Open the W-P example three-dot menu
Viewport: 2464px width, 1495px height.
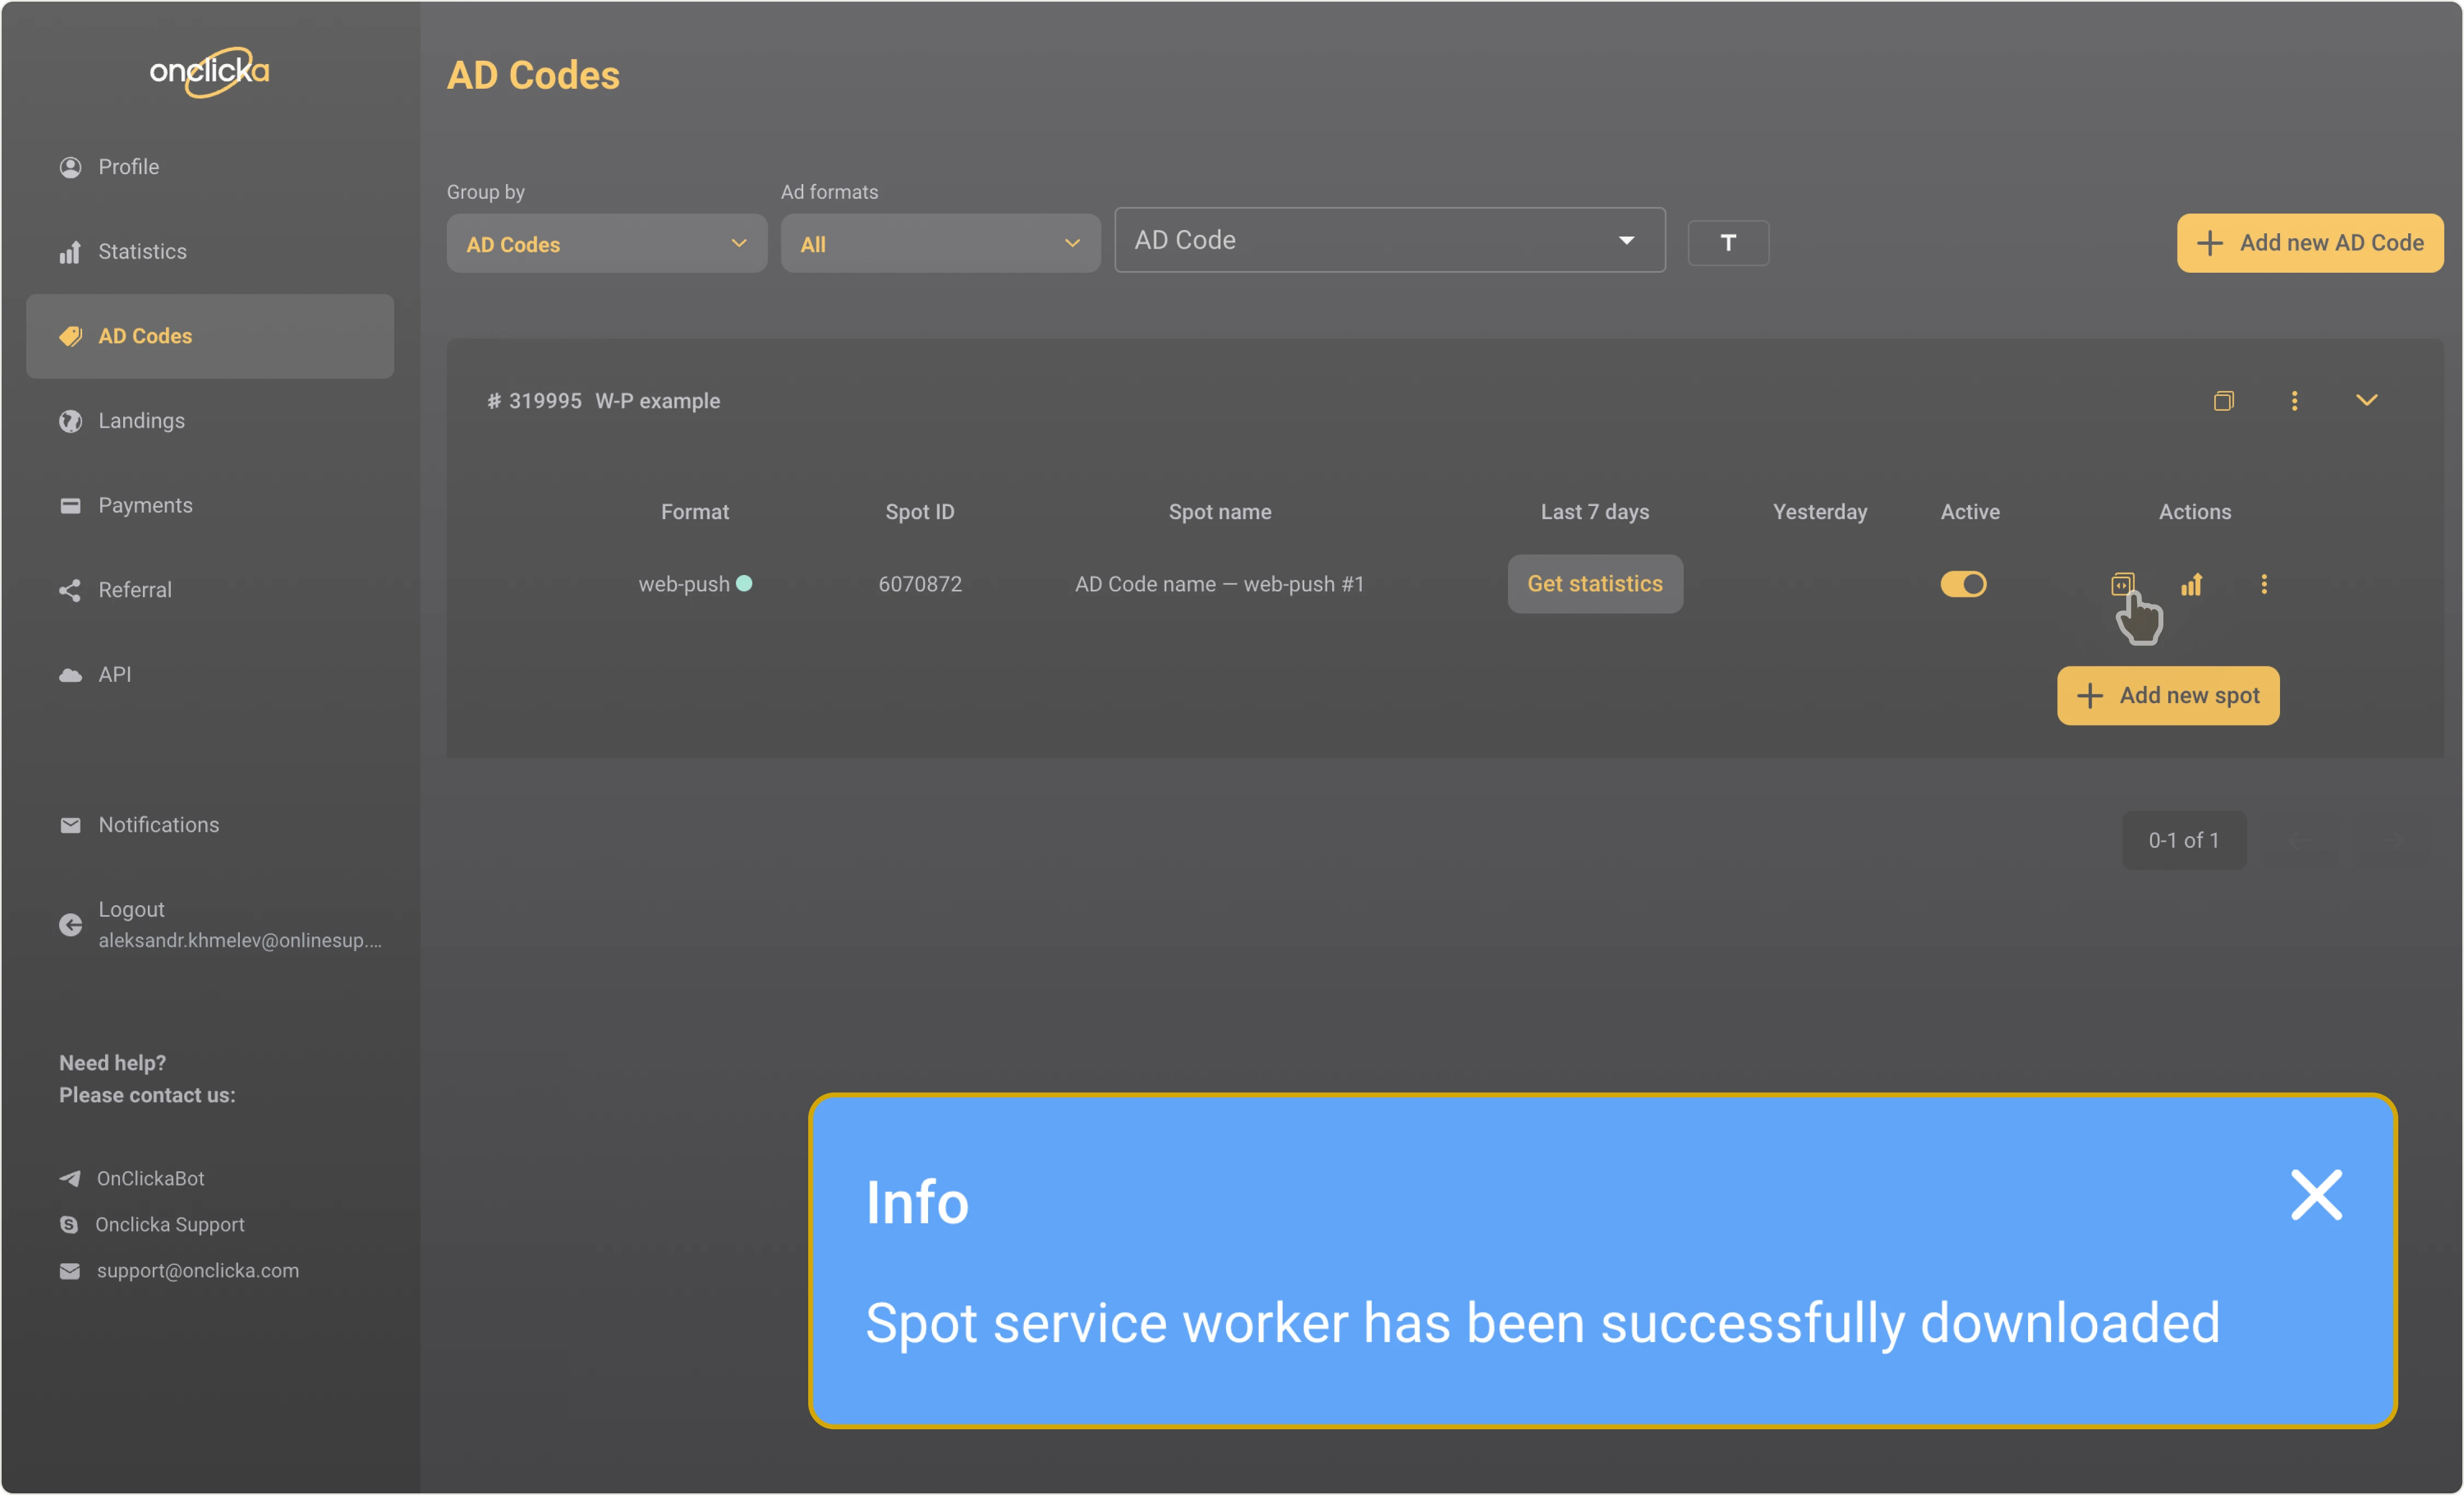tap(2294, 401)
